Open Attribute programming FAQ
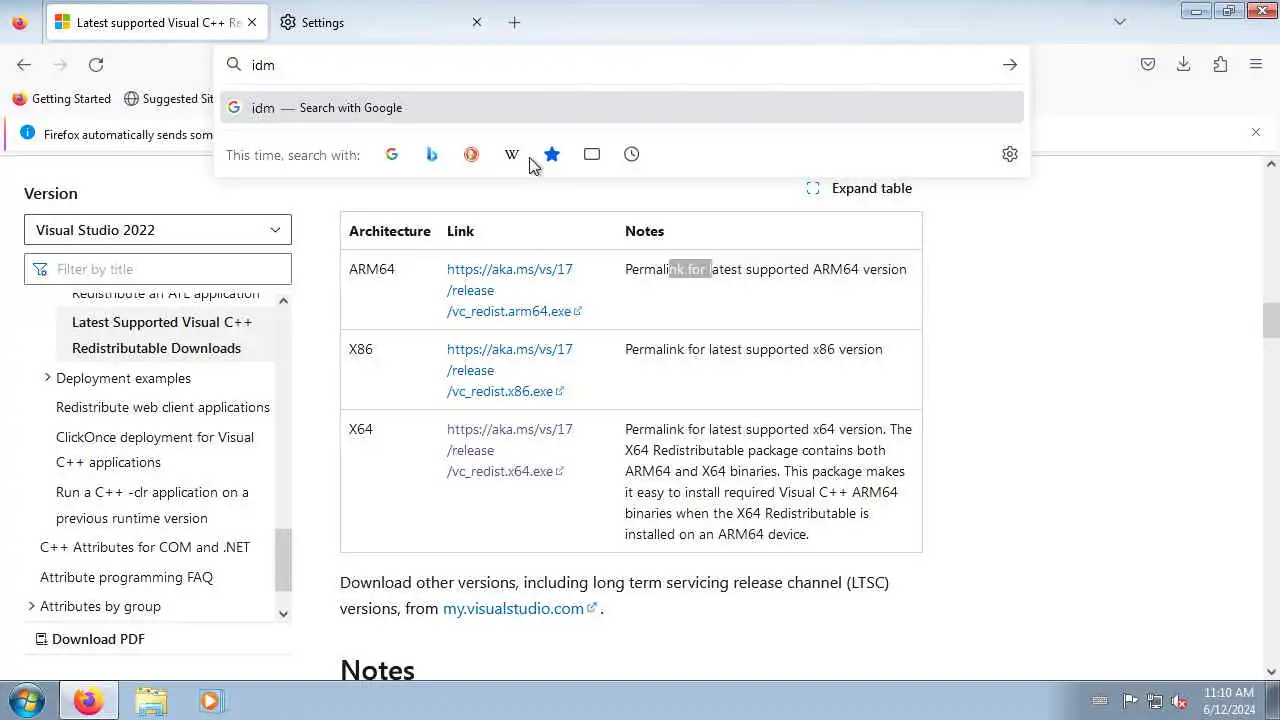The width and height of the screenshot is (1280, 720). [126, 577]
